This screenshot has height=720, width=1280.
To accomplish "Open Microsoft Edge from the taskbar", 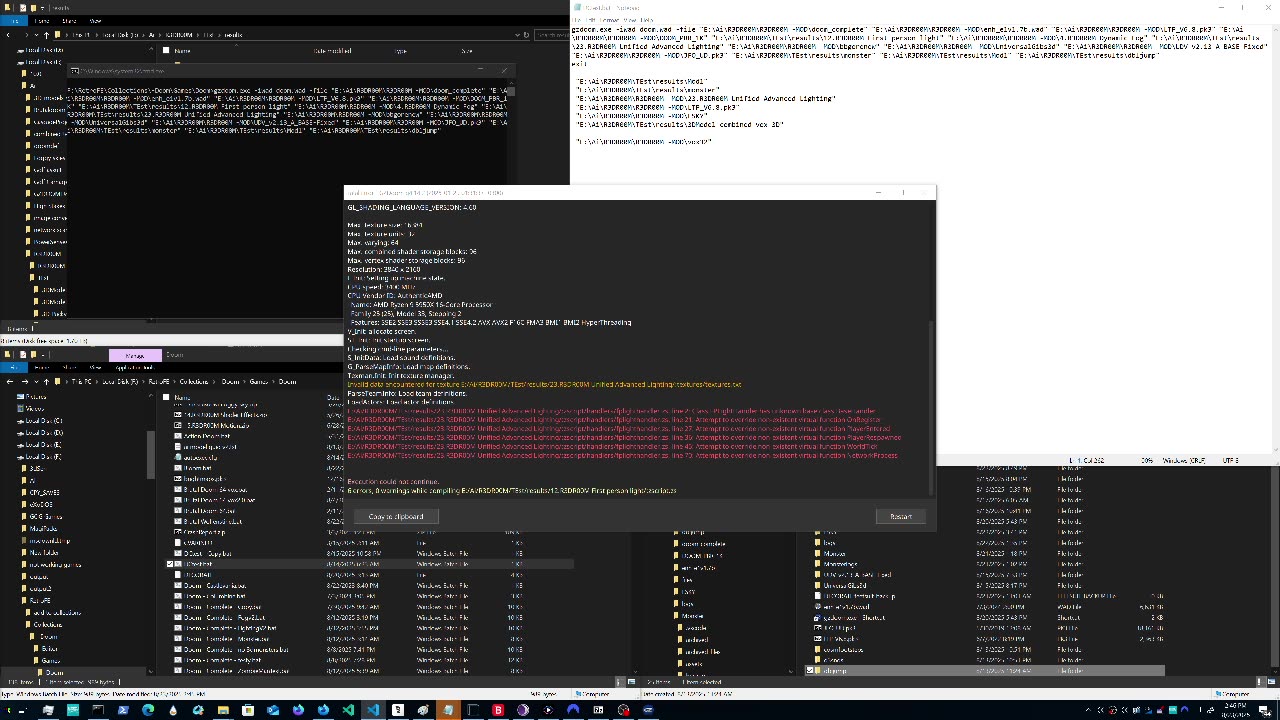I will [x=148, y=710].
